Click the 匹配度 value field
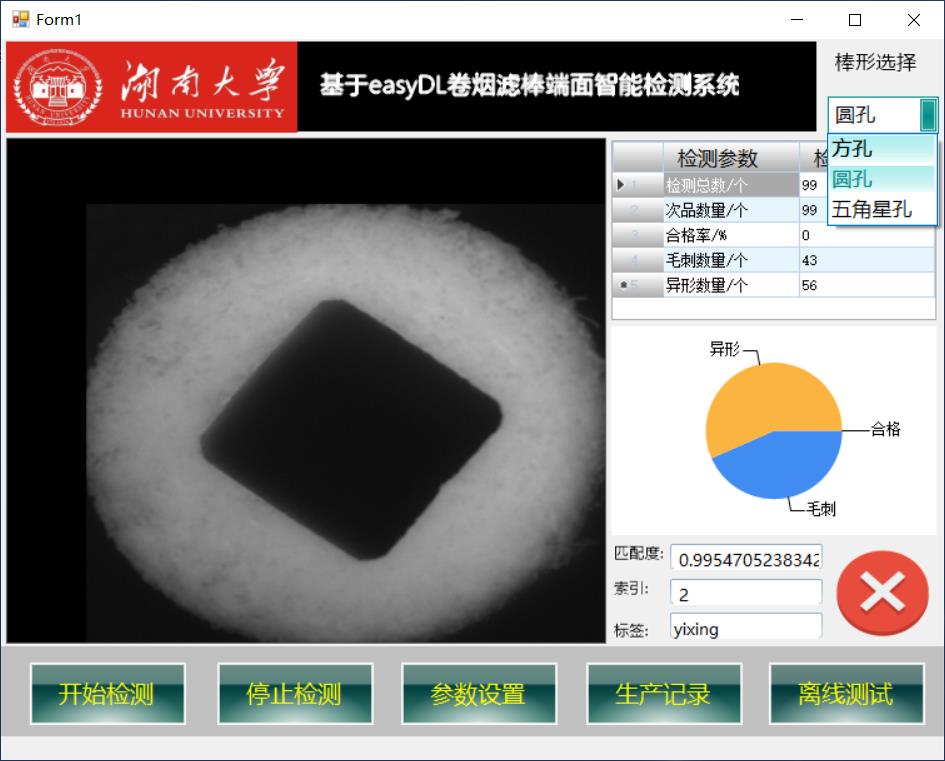Image resolution: width=945 pixels, height=761 pixels. pyautogui.click(x=746, y=559)
